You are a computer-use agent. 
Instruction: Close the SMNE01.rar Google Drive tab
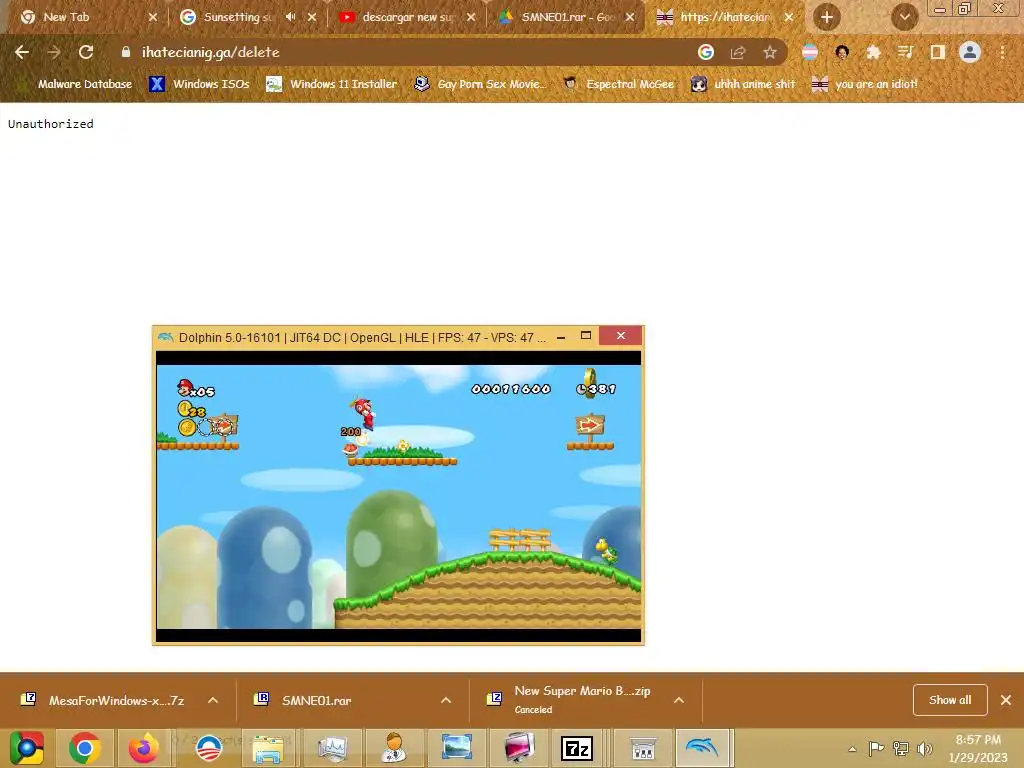[630, 17]
